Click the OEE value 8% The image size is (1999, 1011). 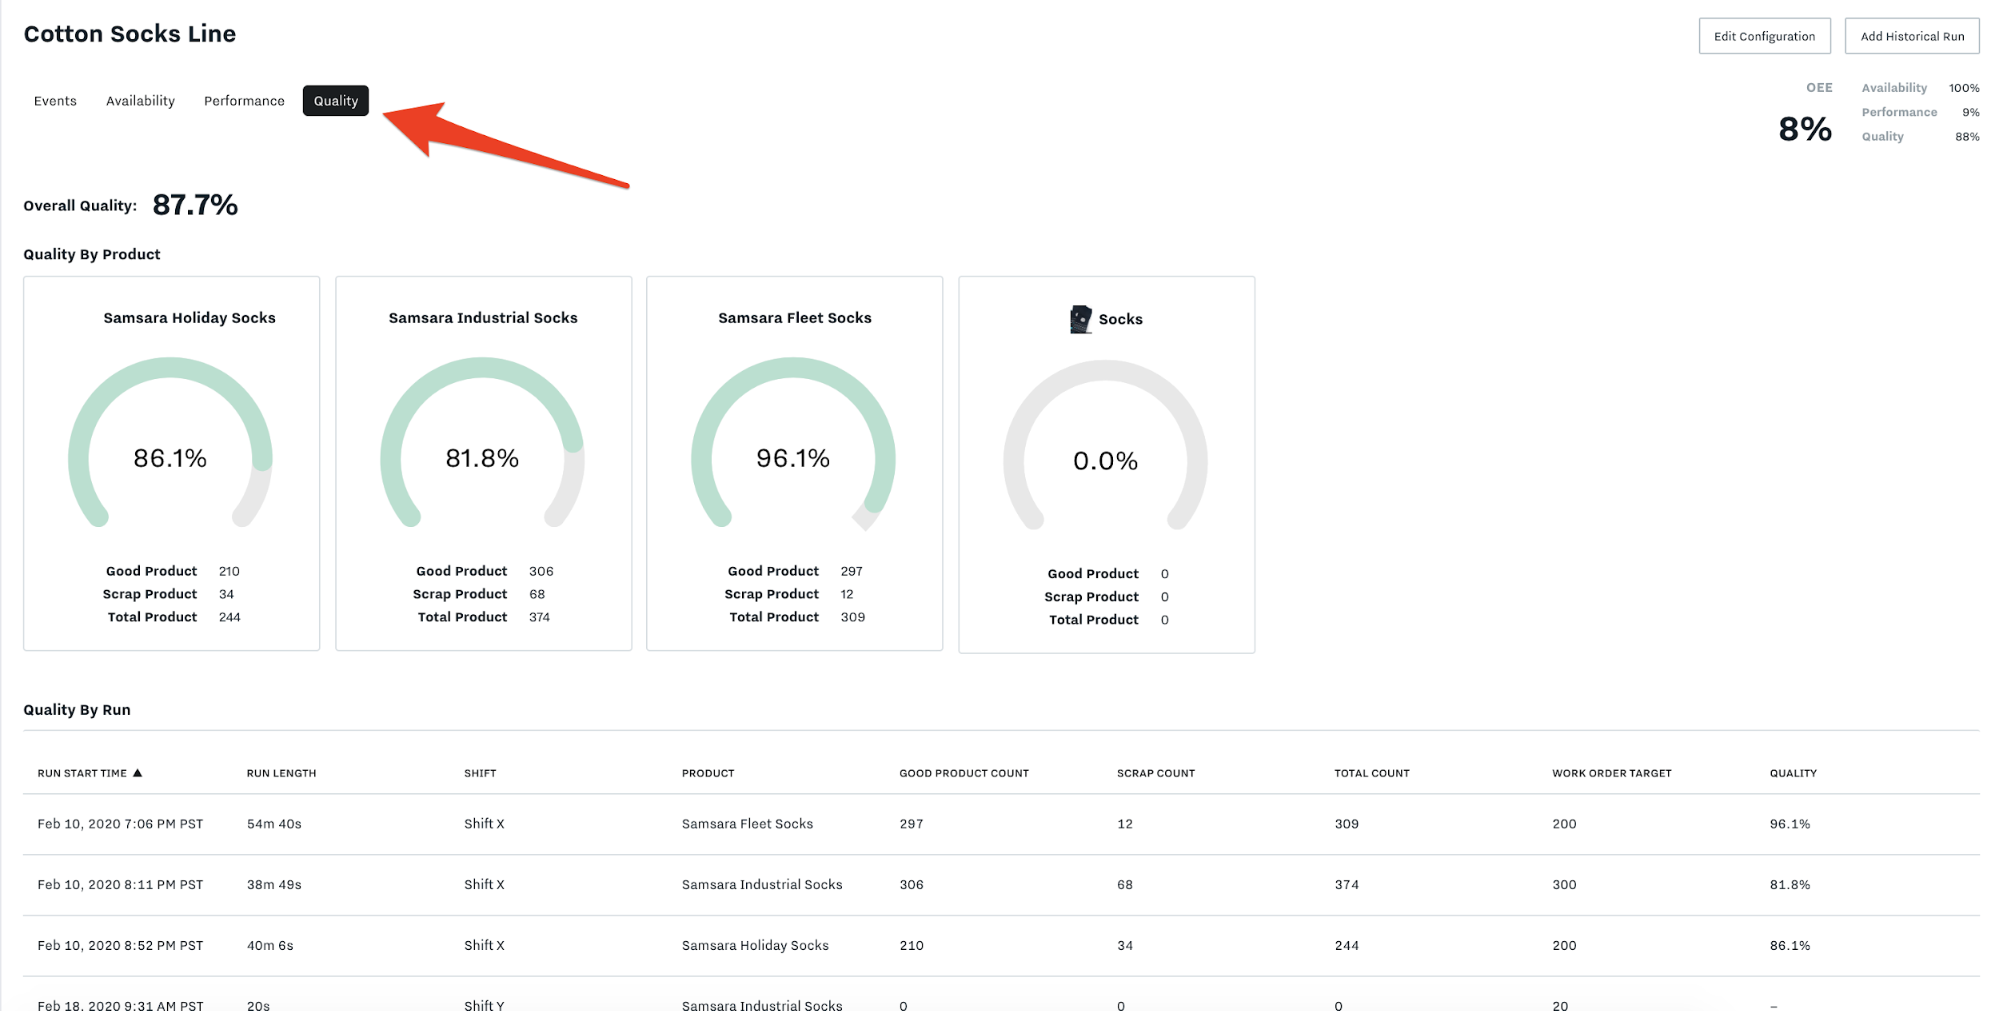click(x=1805, y=129)
